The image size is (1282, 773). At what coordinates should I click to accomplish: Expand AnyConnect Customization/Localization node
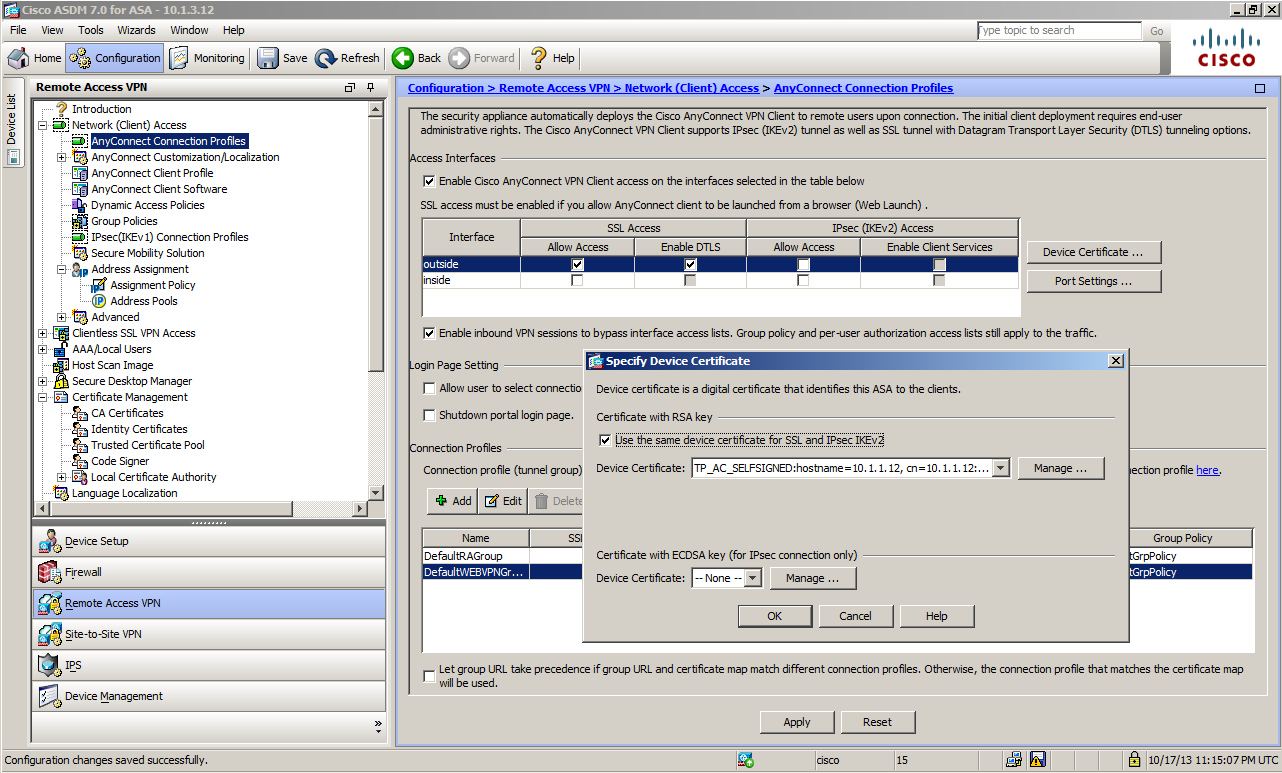tap(62, 157)
